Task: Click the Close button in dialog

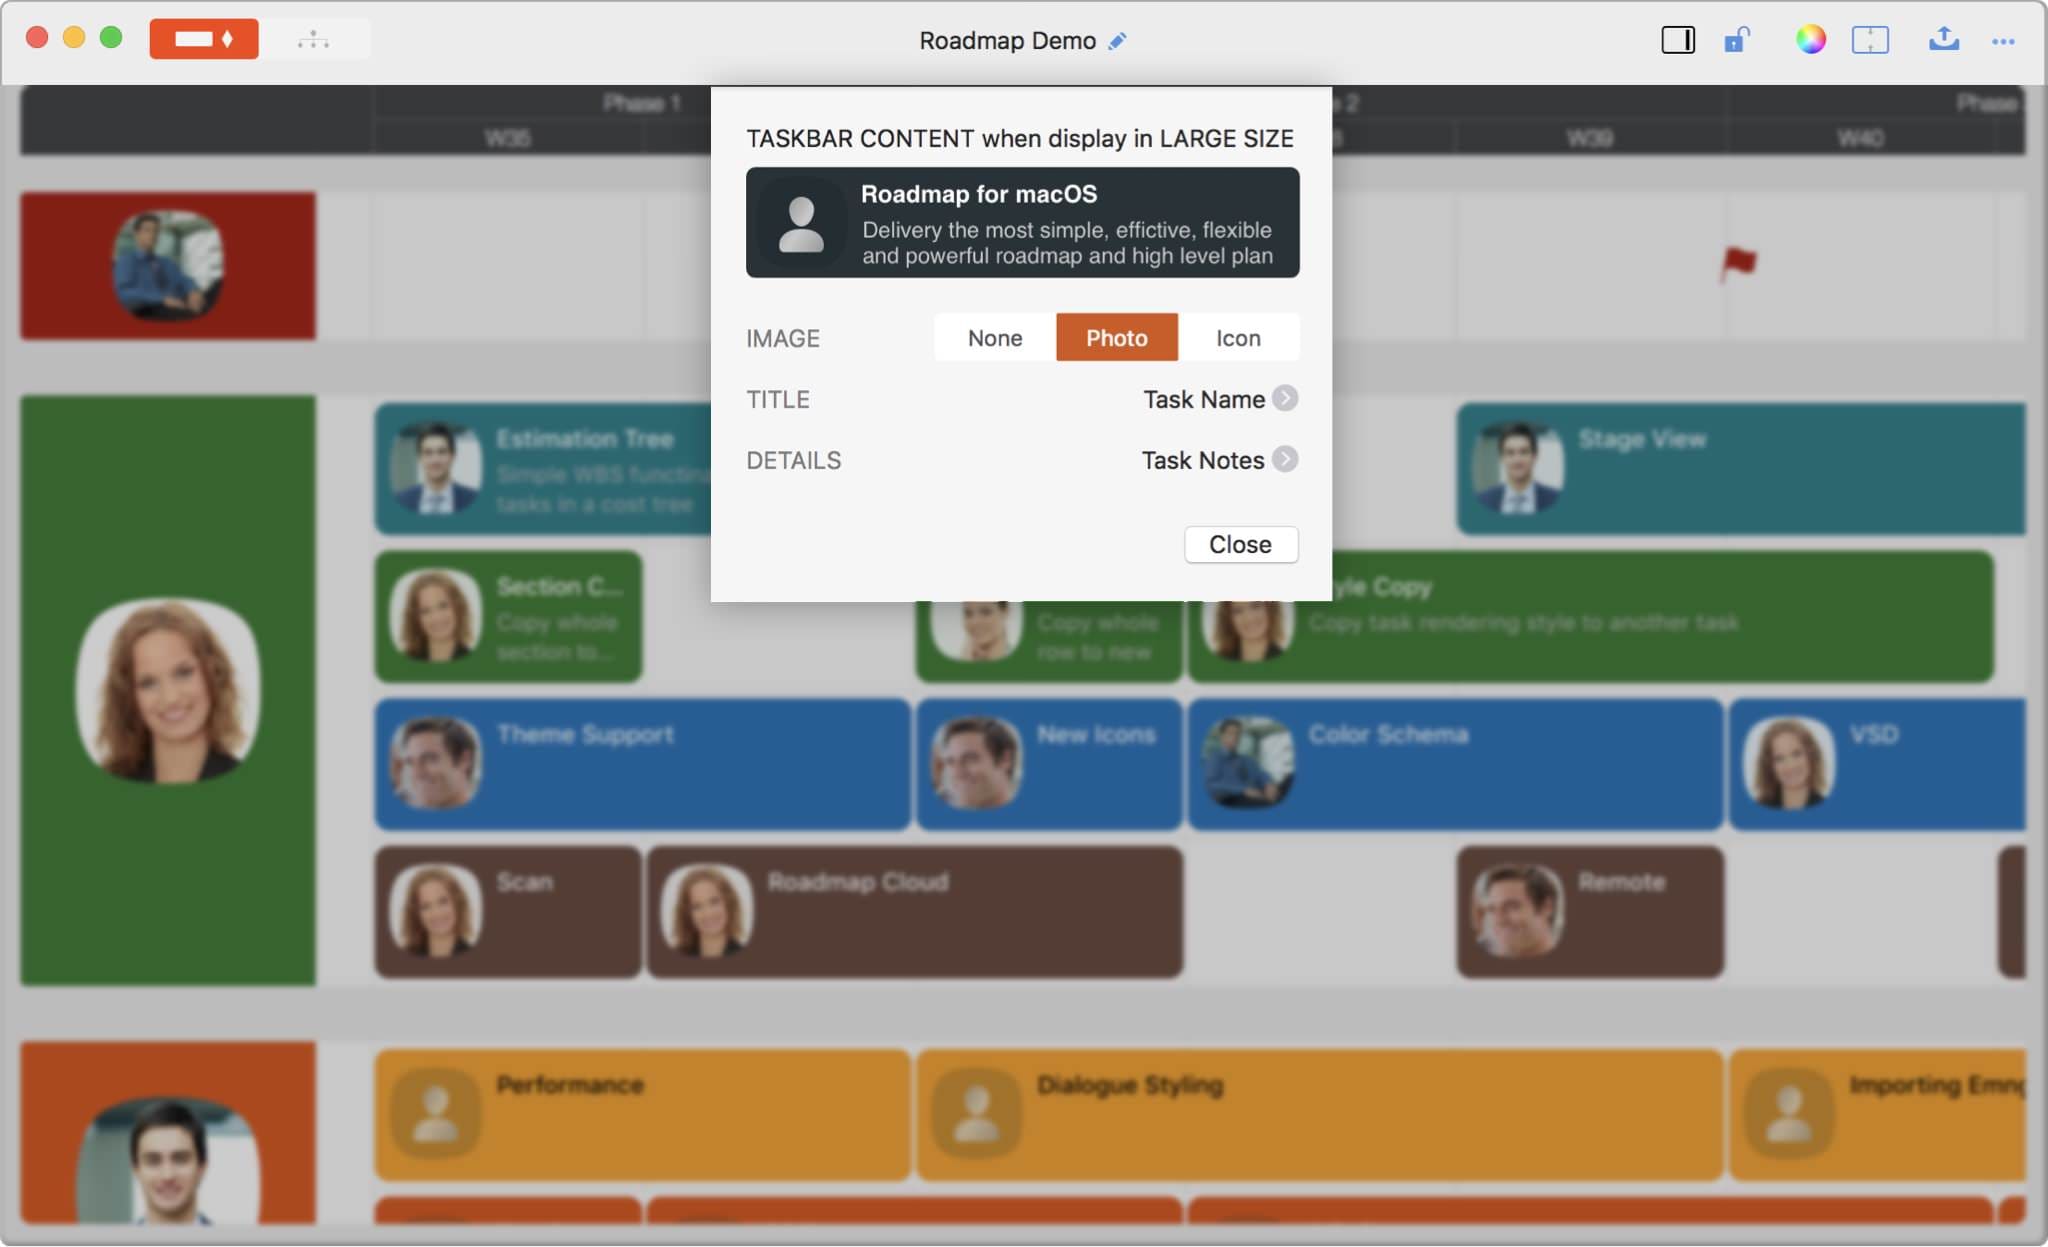Action: point(1240,544)
